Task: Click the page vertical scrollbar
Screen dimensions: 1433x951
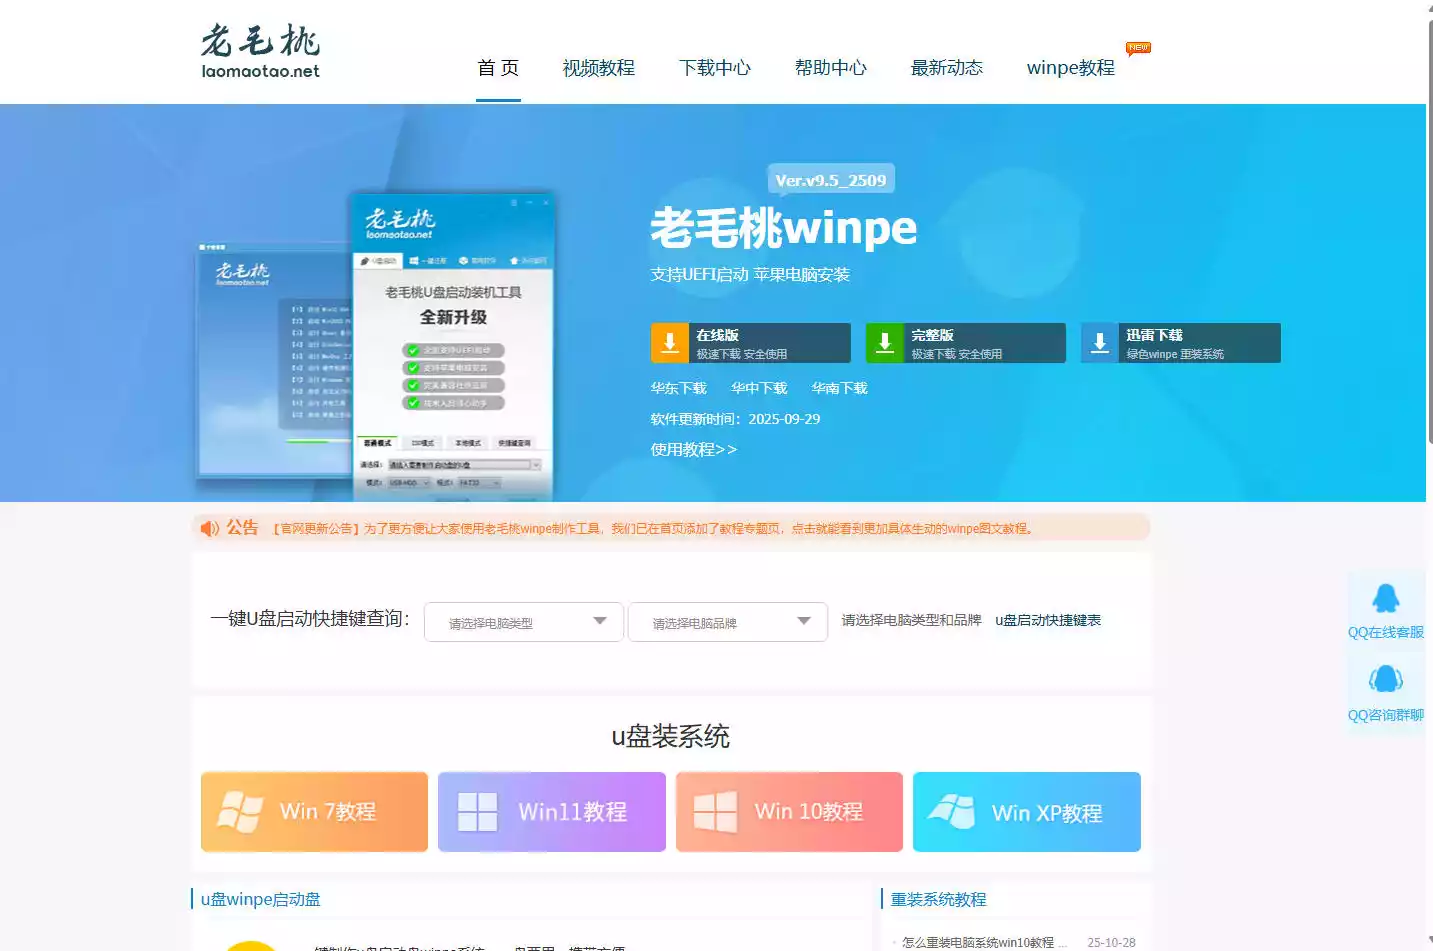Action: pos(1430,230)
